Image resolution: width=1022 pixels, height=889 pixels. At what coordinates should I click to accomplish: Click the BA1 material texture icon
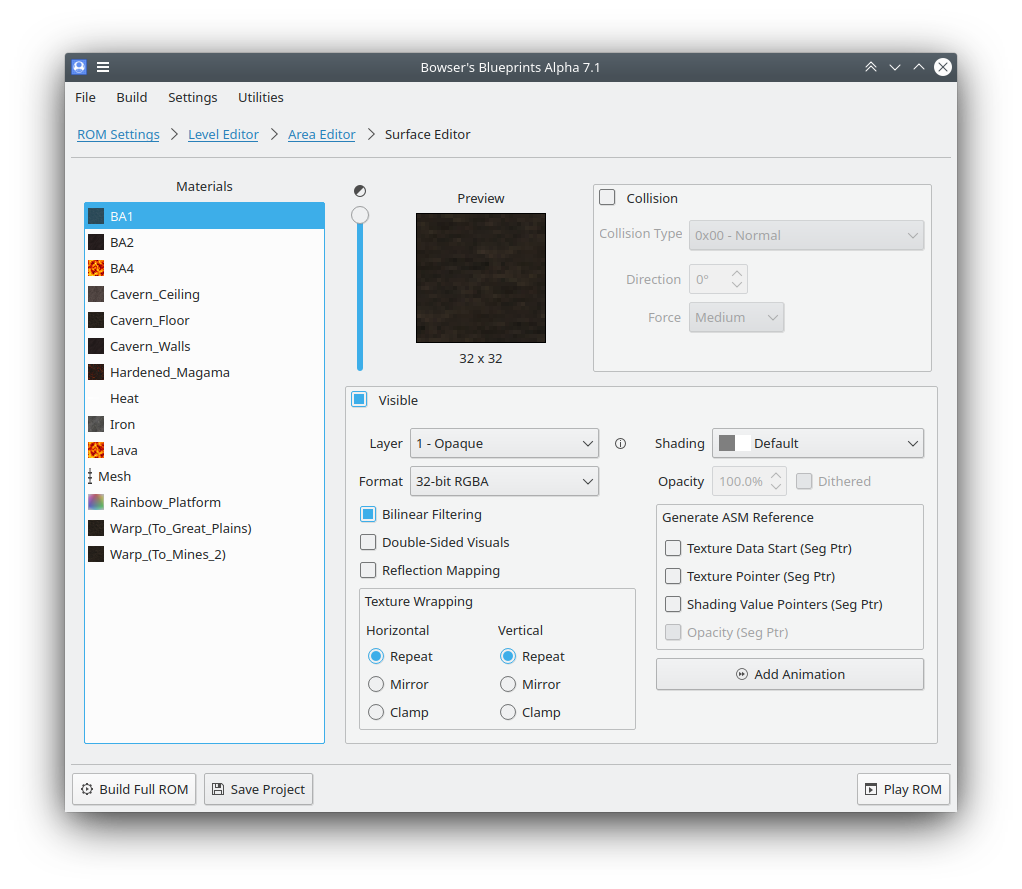(96, 216)
